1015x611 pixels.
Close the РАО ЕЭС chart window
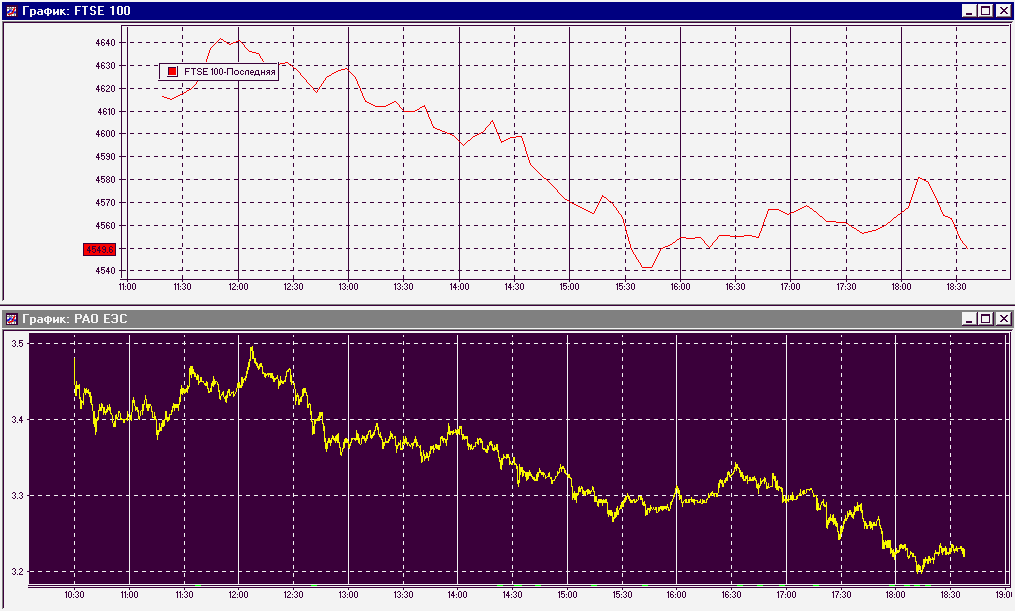click(1003, 318)
